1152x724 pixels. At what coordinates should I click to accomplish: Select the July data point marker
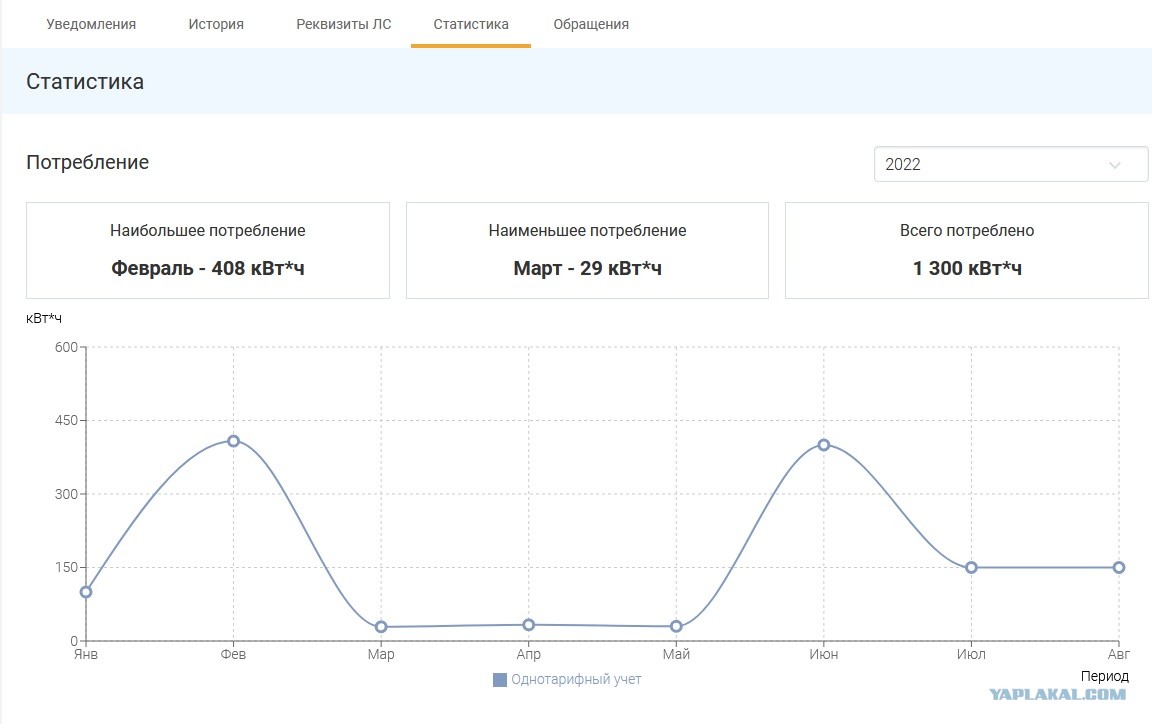click(971, 567)
